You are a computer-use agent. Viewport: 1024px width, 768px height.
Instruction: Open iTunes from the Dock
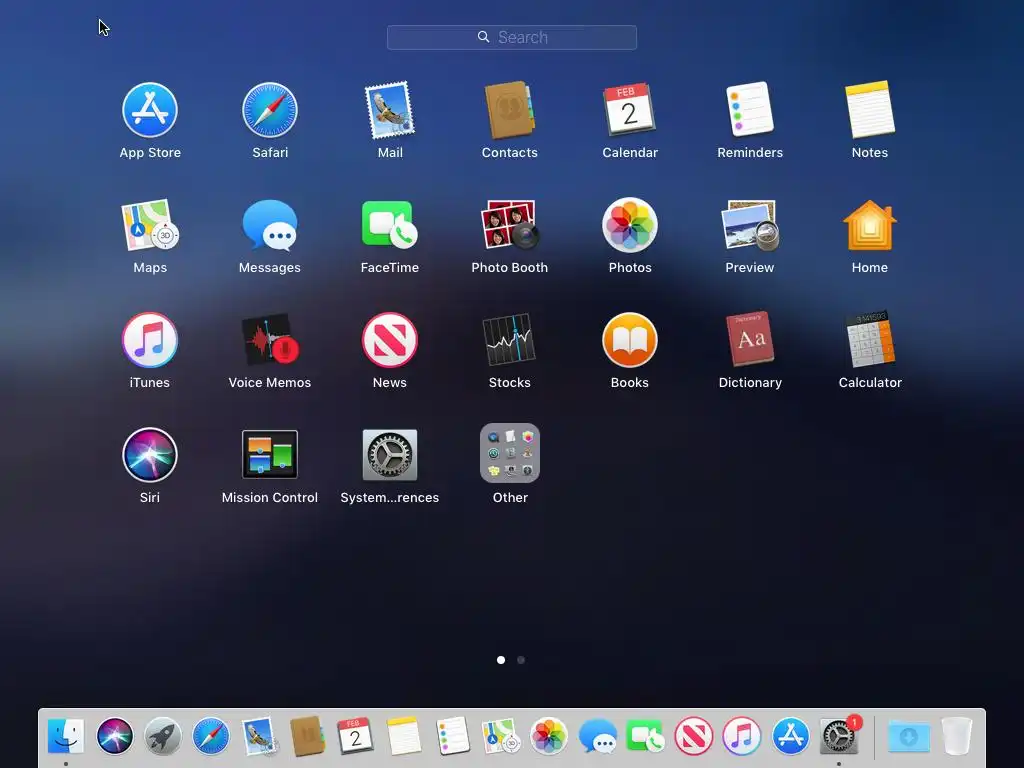(x=742, y=736)
